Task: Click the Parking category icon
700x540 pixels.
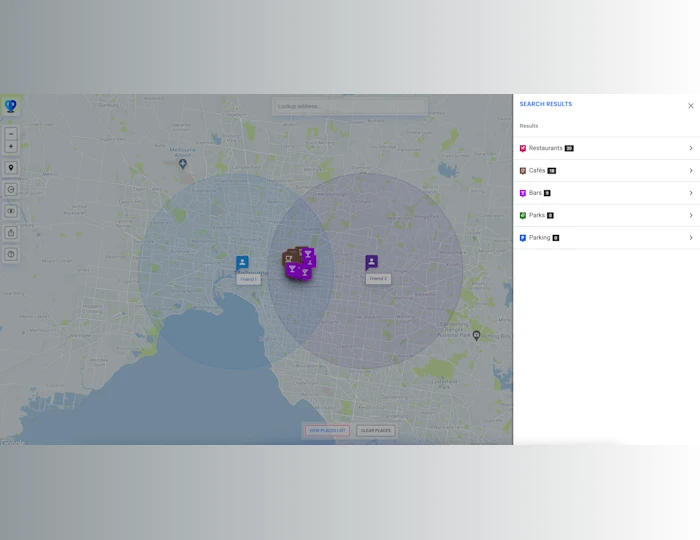Action: [523, 238]
